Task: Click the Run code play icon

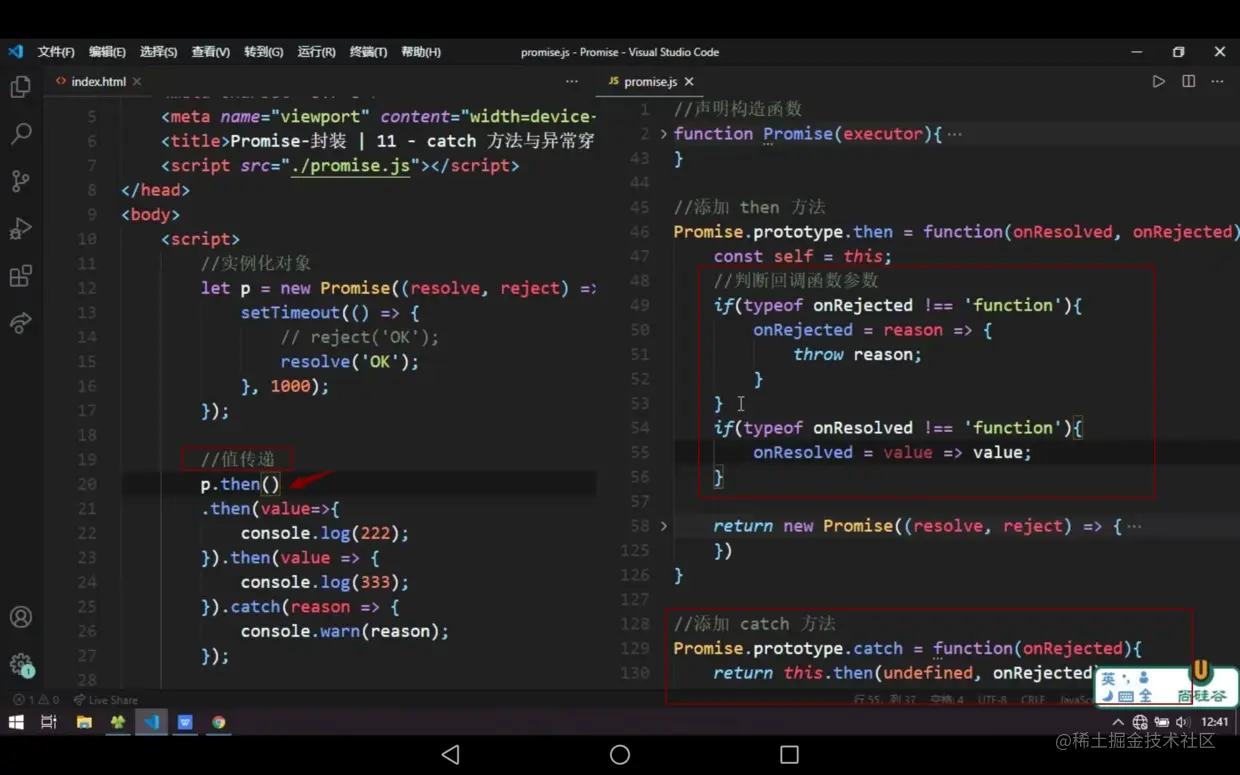Action: [x=1158, y=81]
